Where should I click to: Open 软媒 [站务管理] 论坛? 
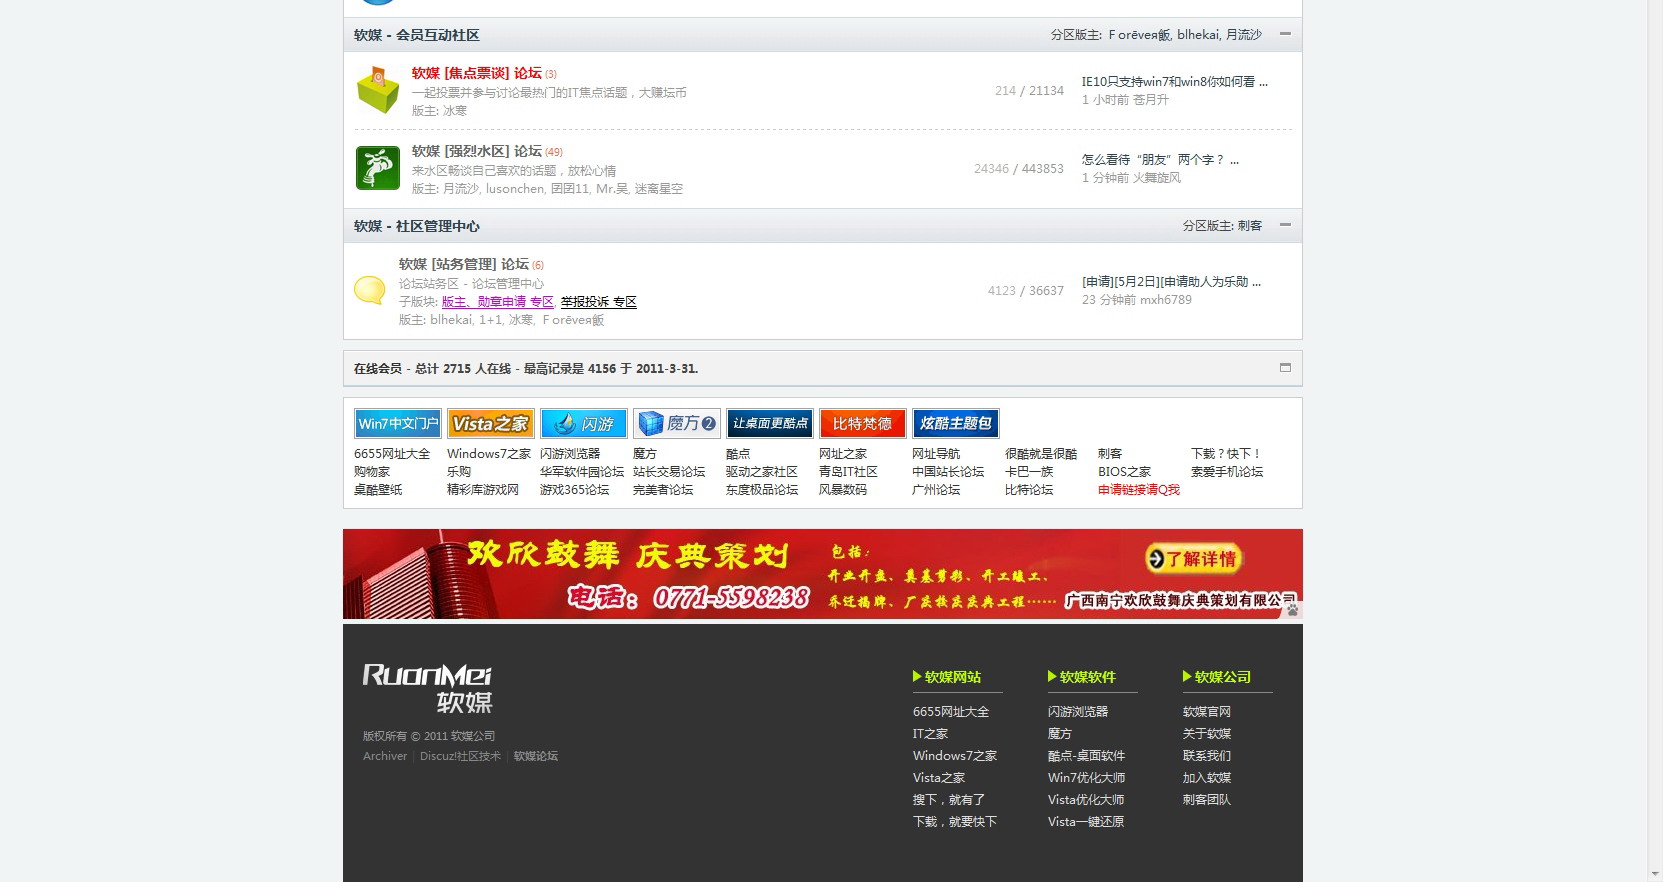pyautogui.click(x=463, y=264)
